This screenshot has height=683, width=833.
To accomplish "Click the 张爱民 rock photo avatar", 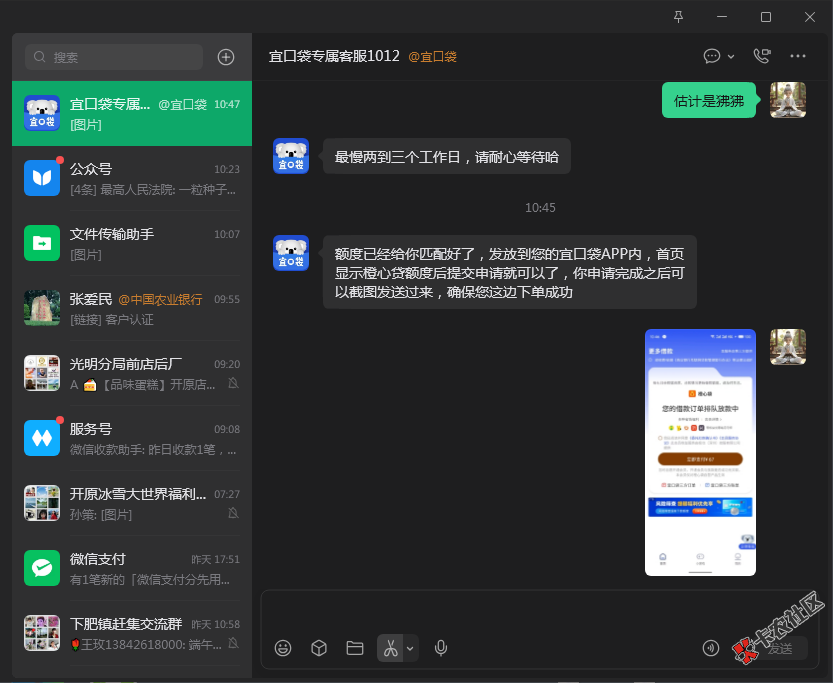I will [42, 308].
